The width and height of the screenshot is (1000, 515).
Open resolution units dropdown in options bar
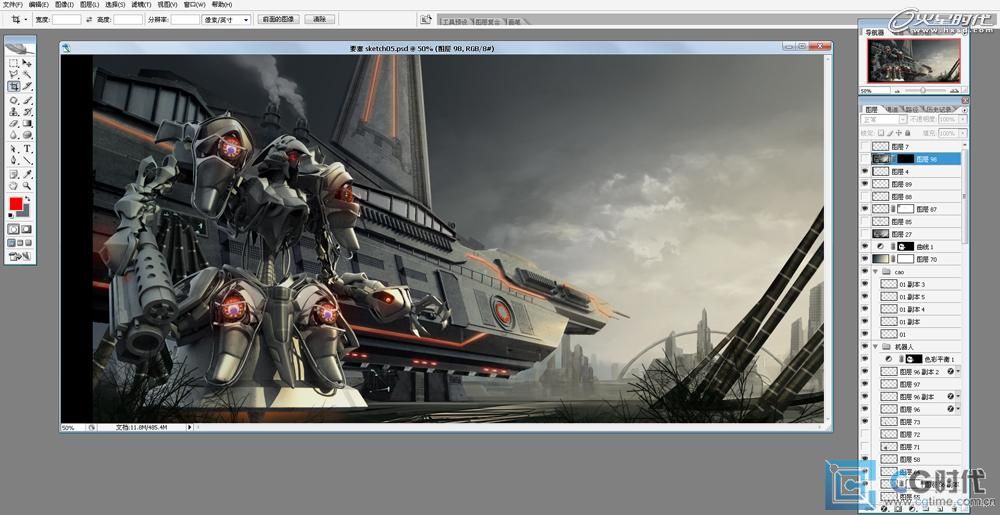coord(226,20)
